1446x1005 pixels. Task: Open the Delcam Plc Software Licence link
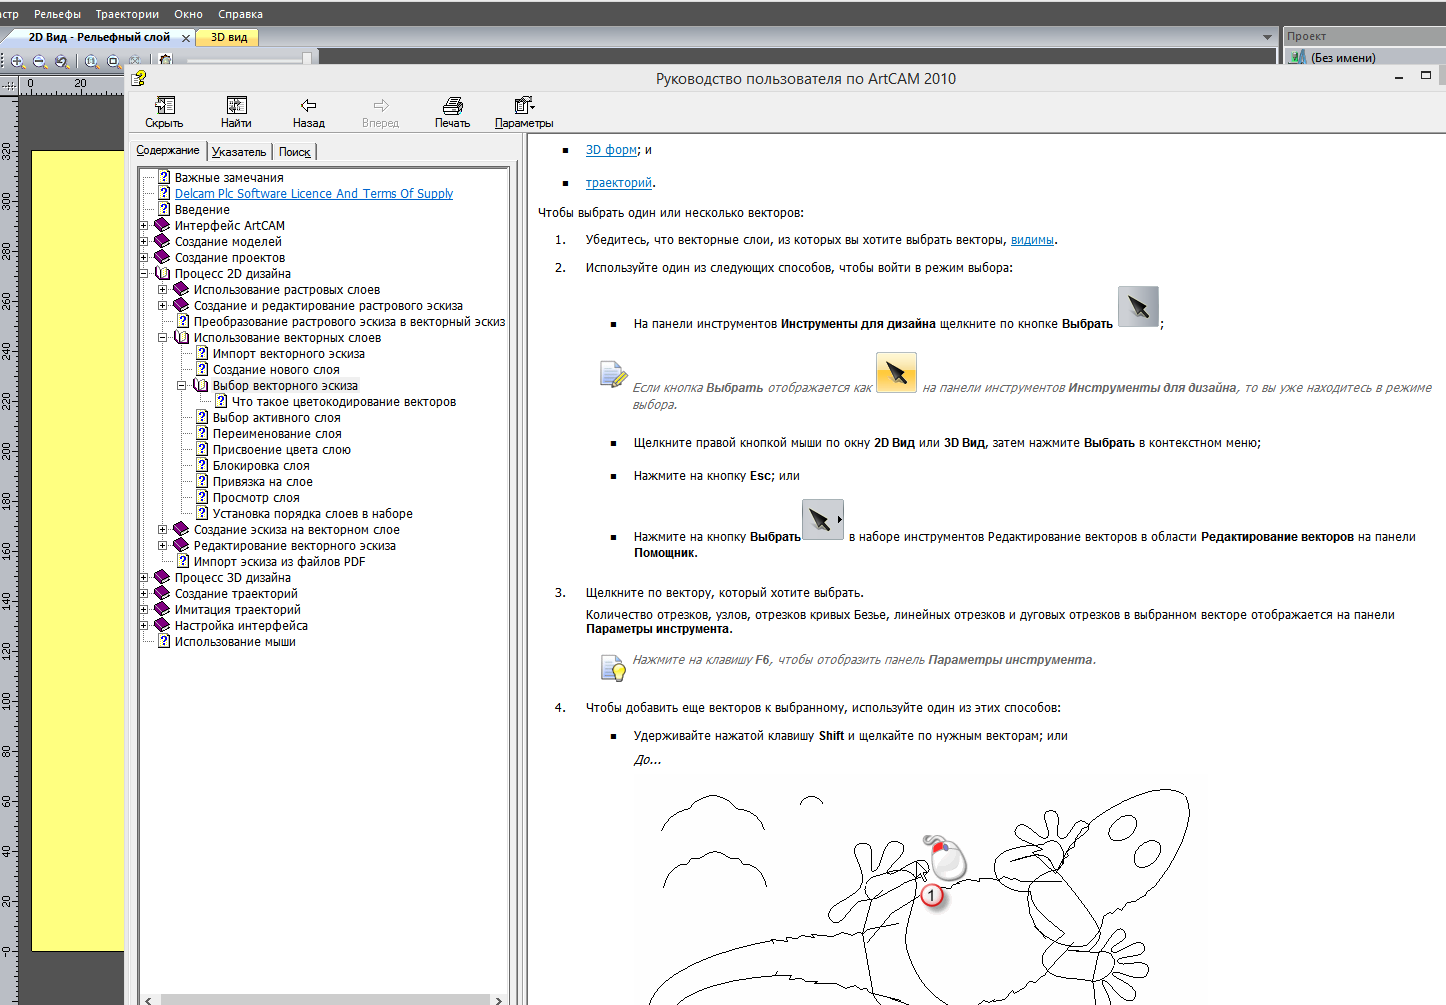314,193
